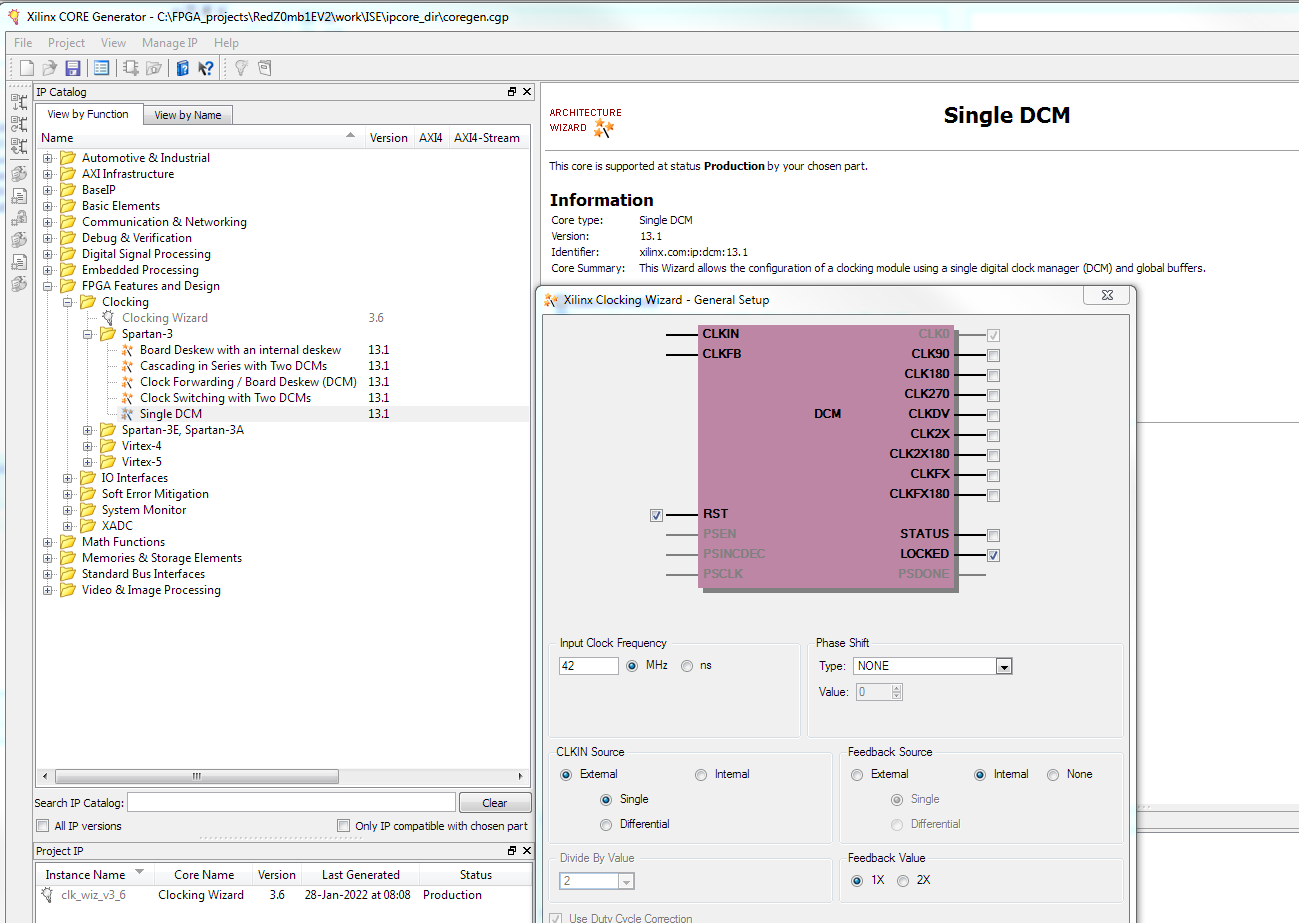Viewport: 1299px width, 923px height.
Task: Sort Project IP by Last Generated column
Action: 361,875
